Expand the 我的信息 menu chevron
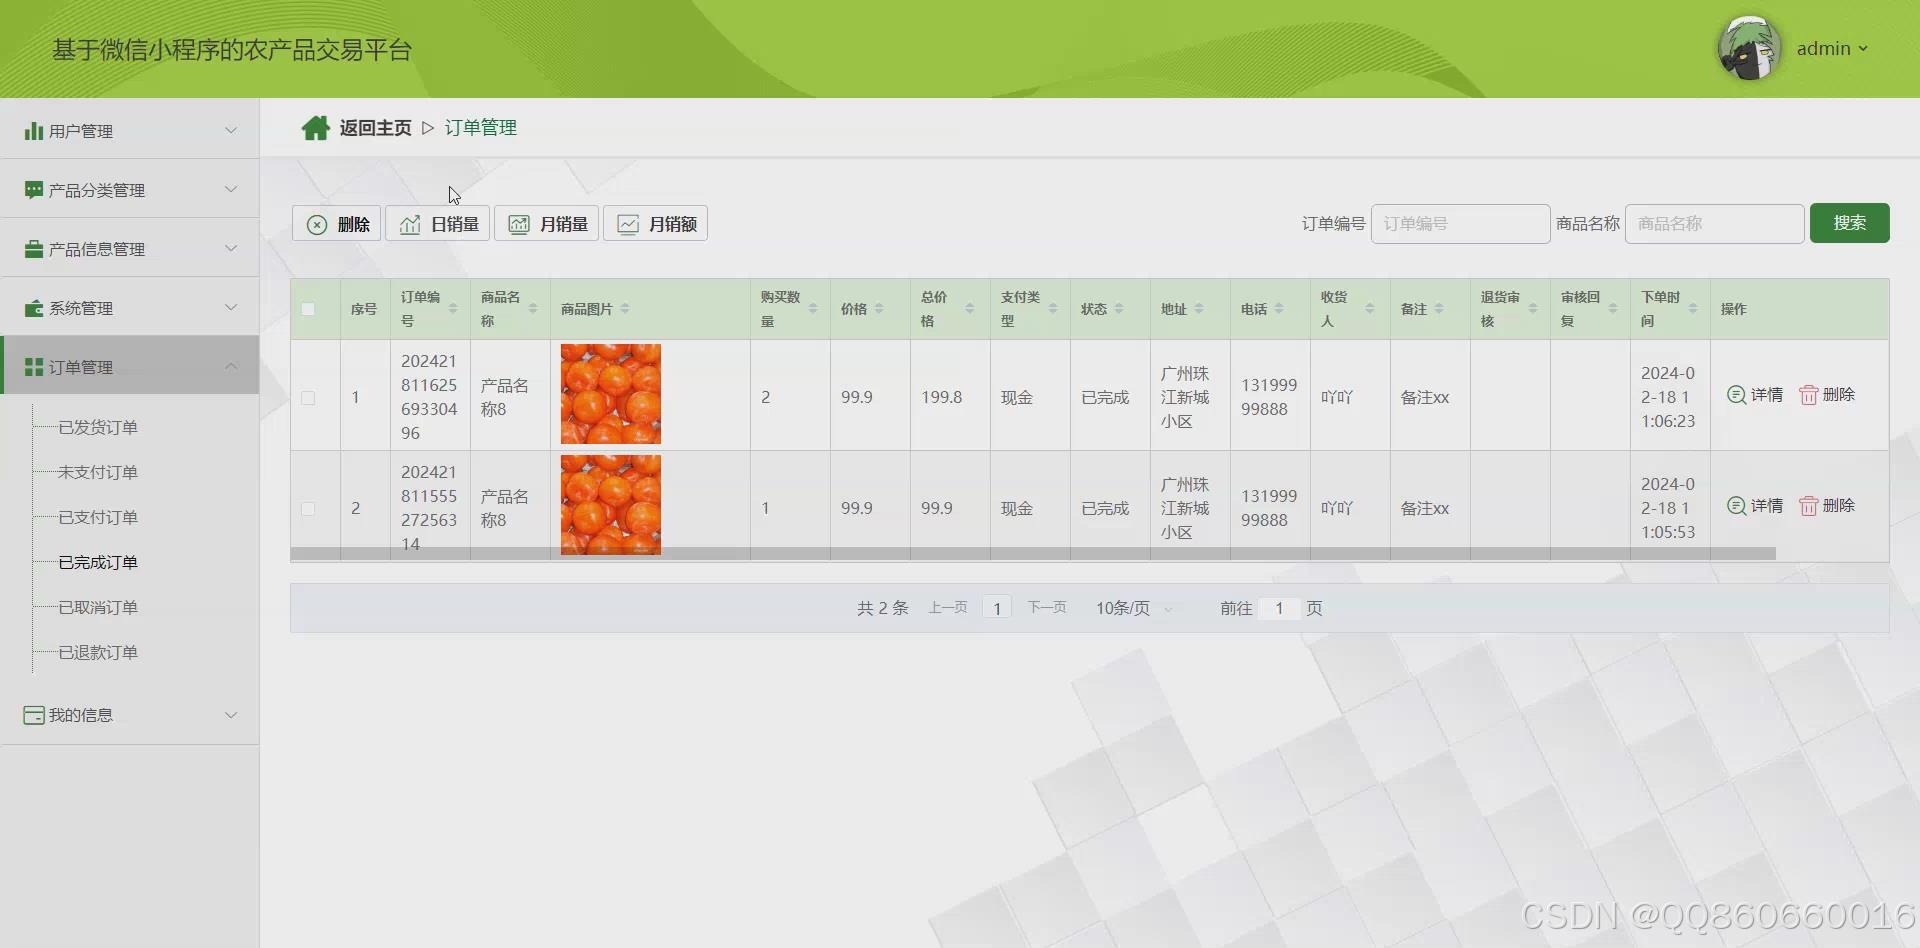This screenshot has width=1920, height=948. pyautogui.click(x=231, y=715)
